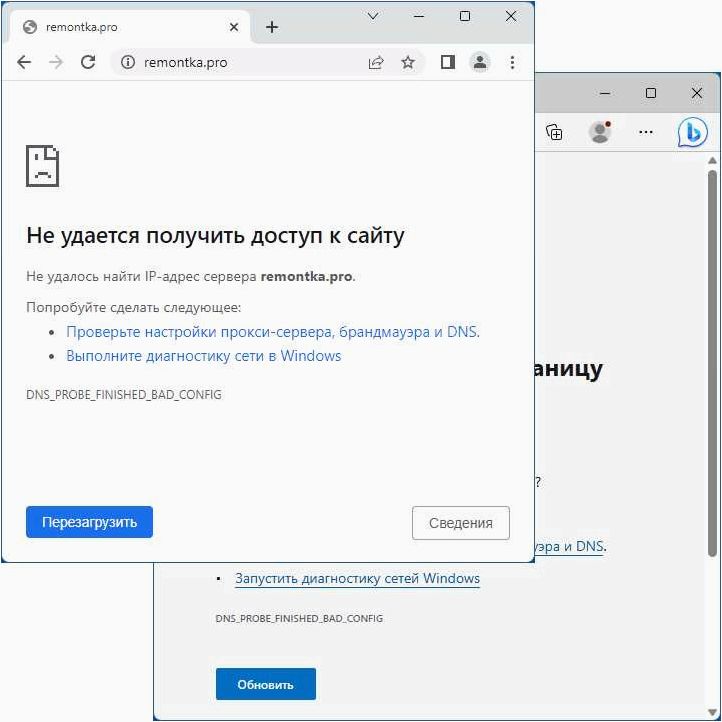Minimize the Edge window
This screenshot has height=722, width=722.
pyautogui.click(x=605, y=93)
